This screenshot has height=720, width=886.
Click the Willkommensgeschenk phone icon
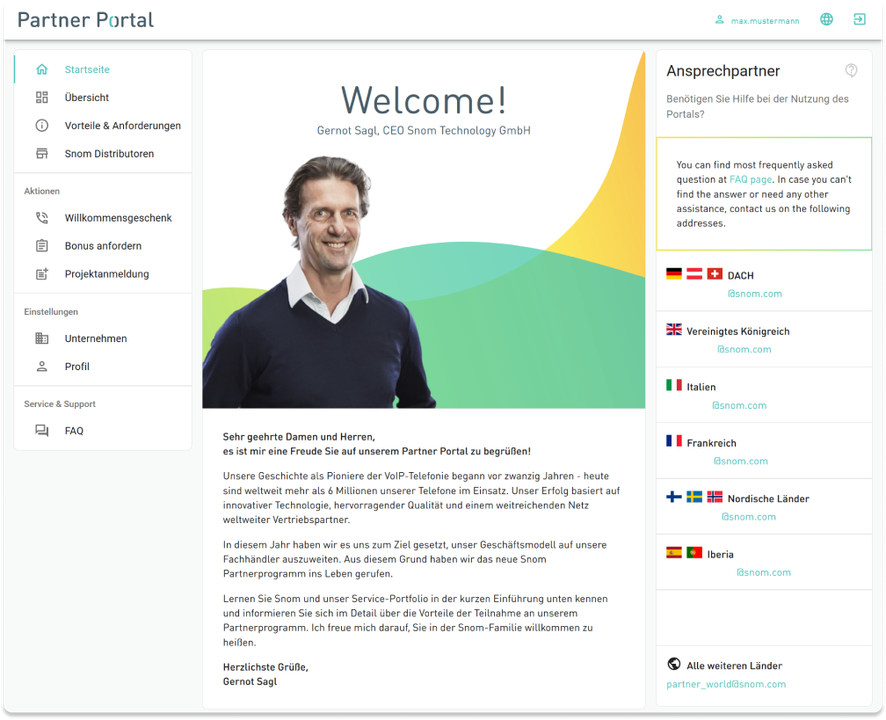click(42, 218)
